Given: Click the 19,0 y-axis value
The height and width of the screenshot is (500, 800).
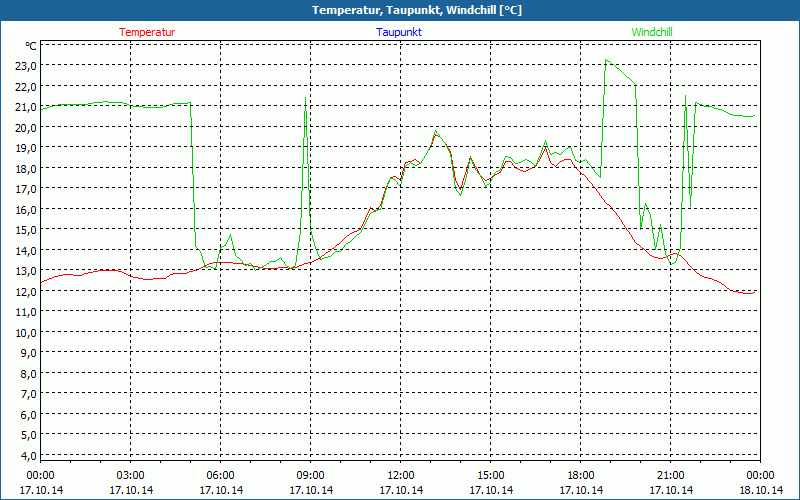Looking at the screenshot, I should point(27,147).
